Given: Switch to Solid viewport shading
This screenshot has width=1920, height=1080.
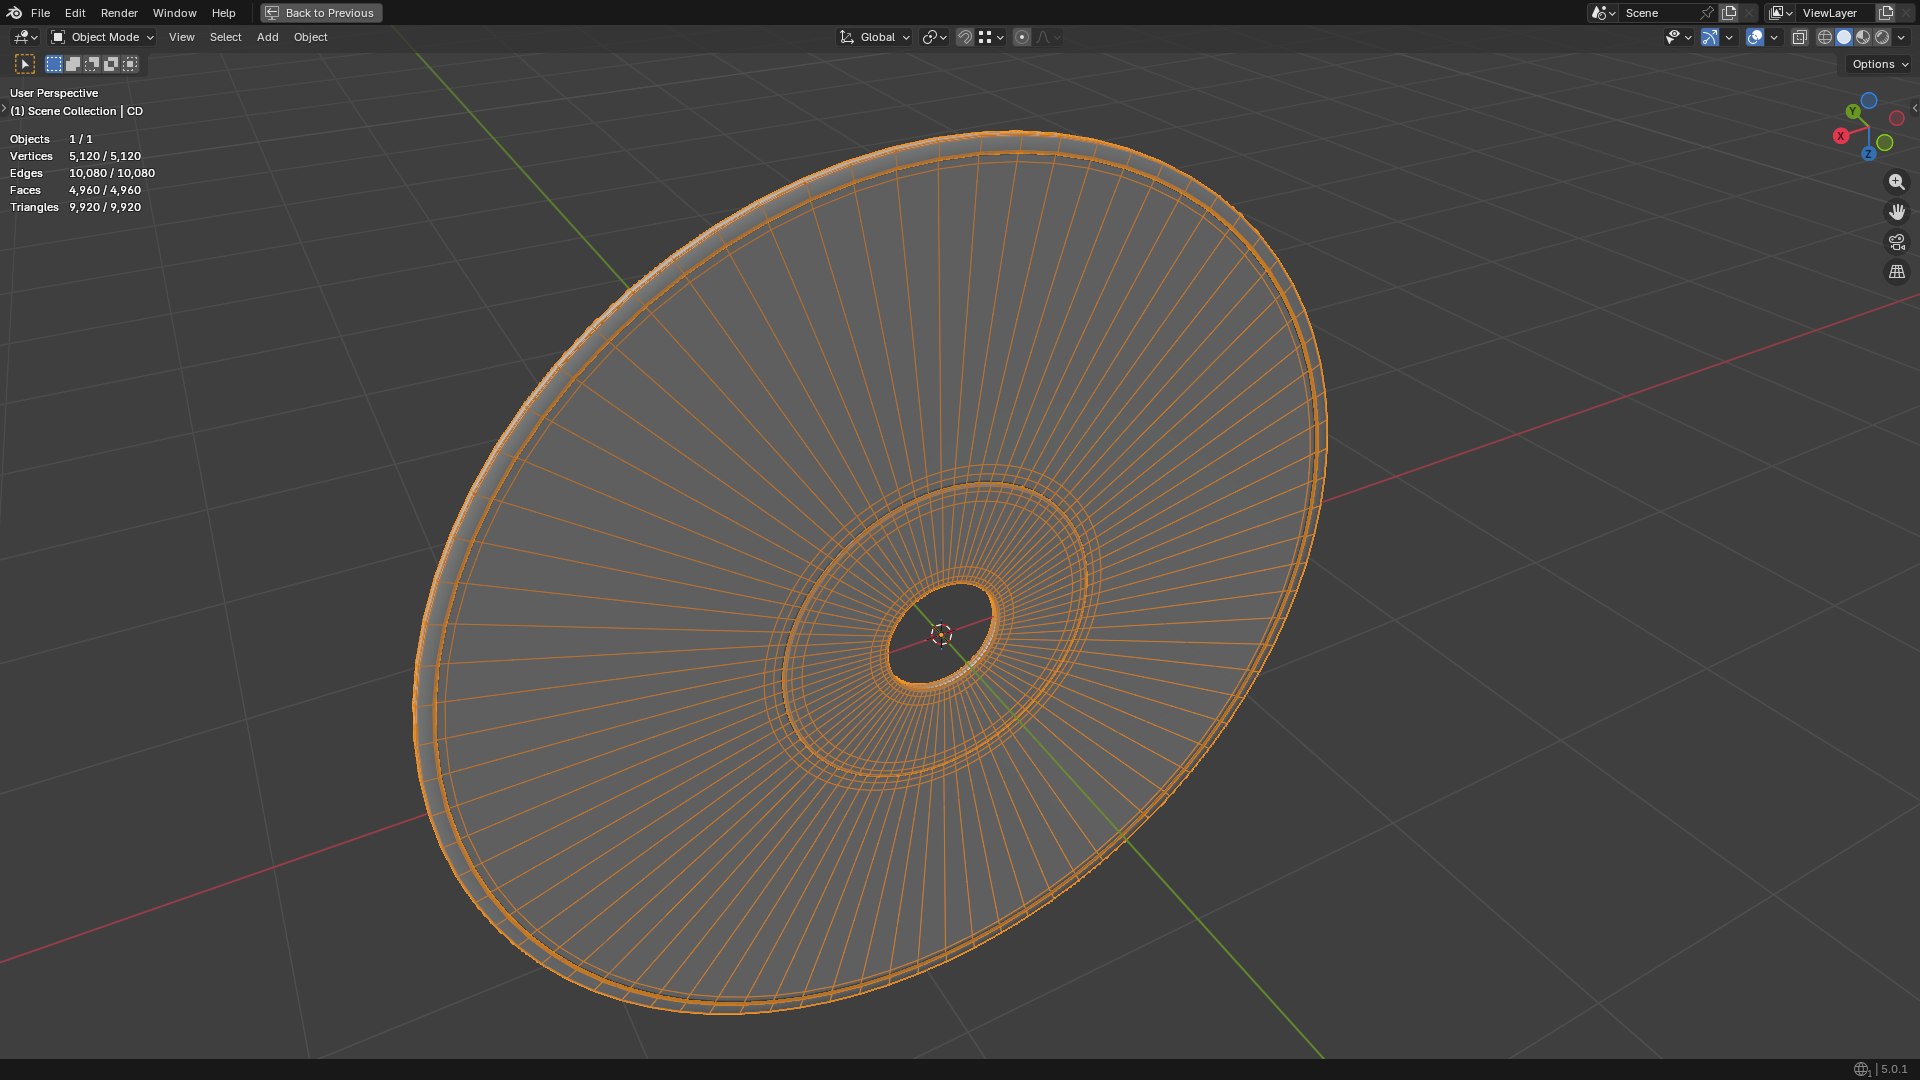Looking at the screenshot, I should [x=1844, y=37].
